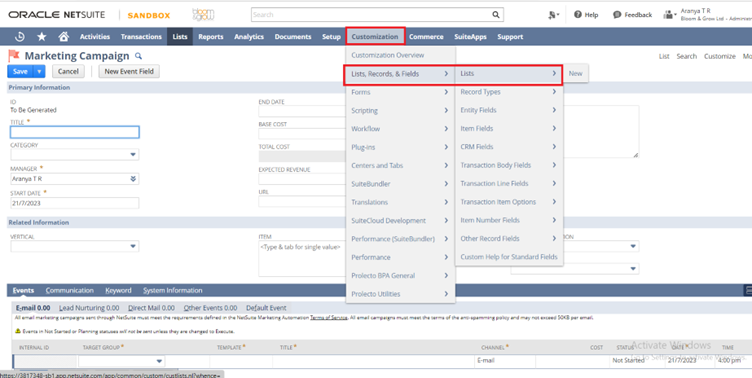
Task: Select the Lead Nurturing 0.00 subtab
Action: (89, 308)
